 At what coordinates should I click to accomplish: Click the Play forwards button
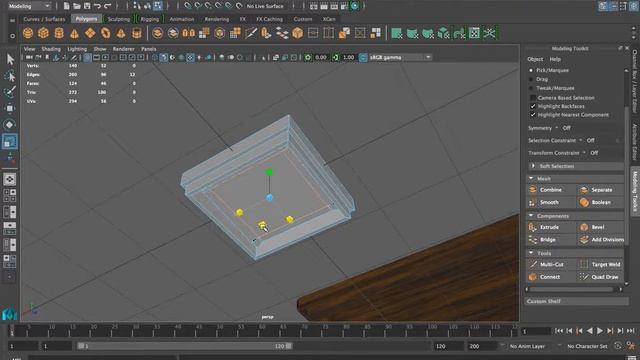(600, 331)
